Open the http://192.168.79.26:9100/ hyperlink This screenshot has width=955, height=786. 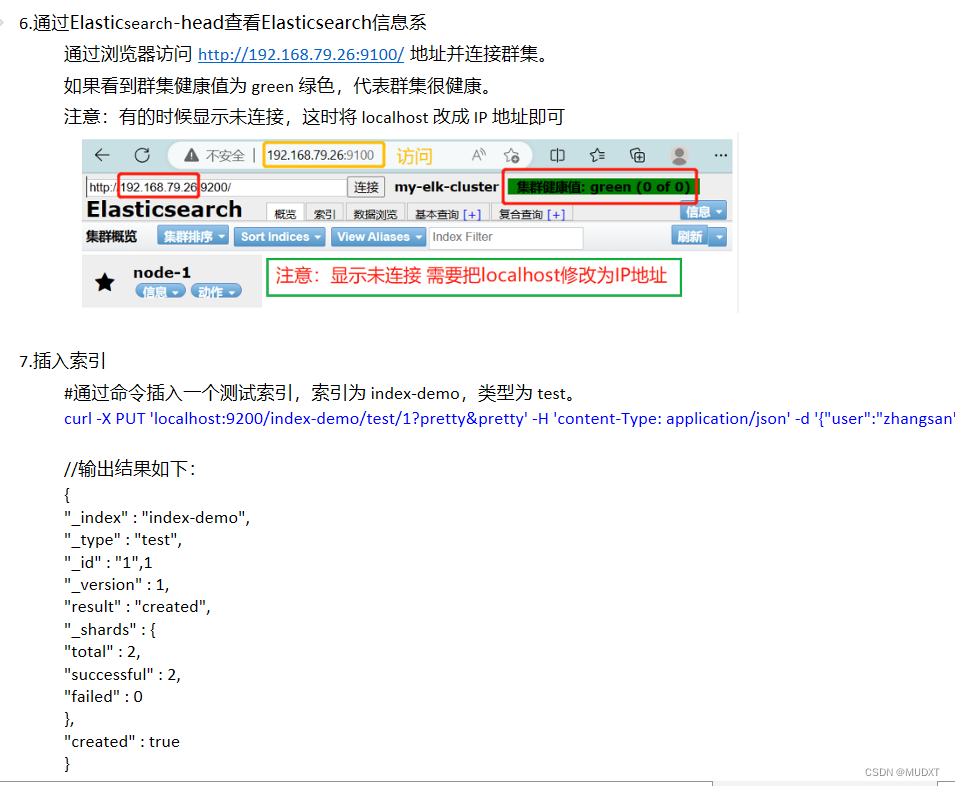click(301, 54)
